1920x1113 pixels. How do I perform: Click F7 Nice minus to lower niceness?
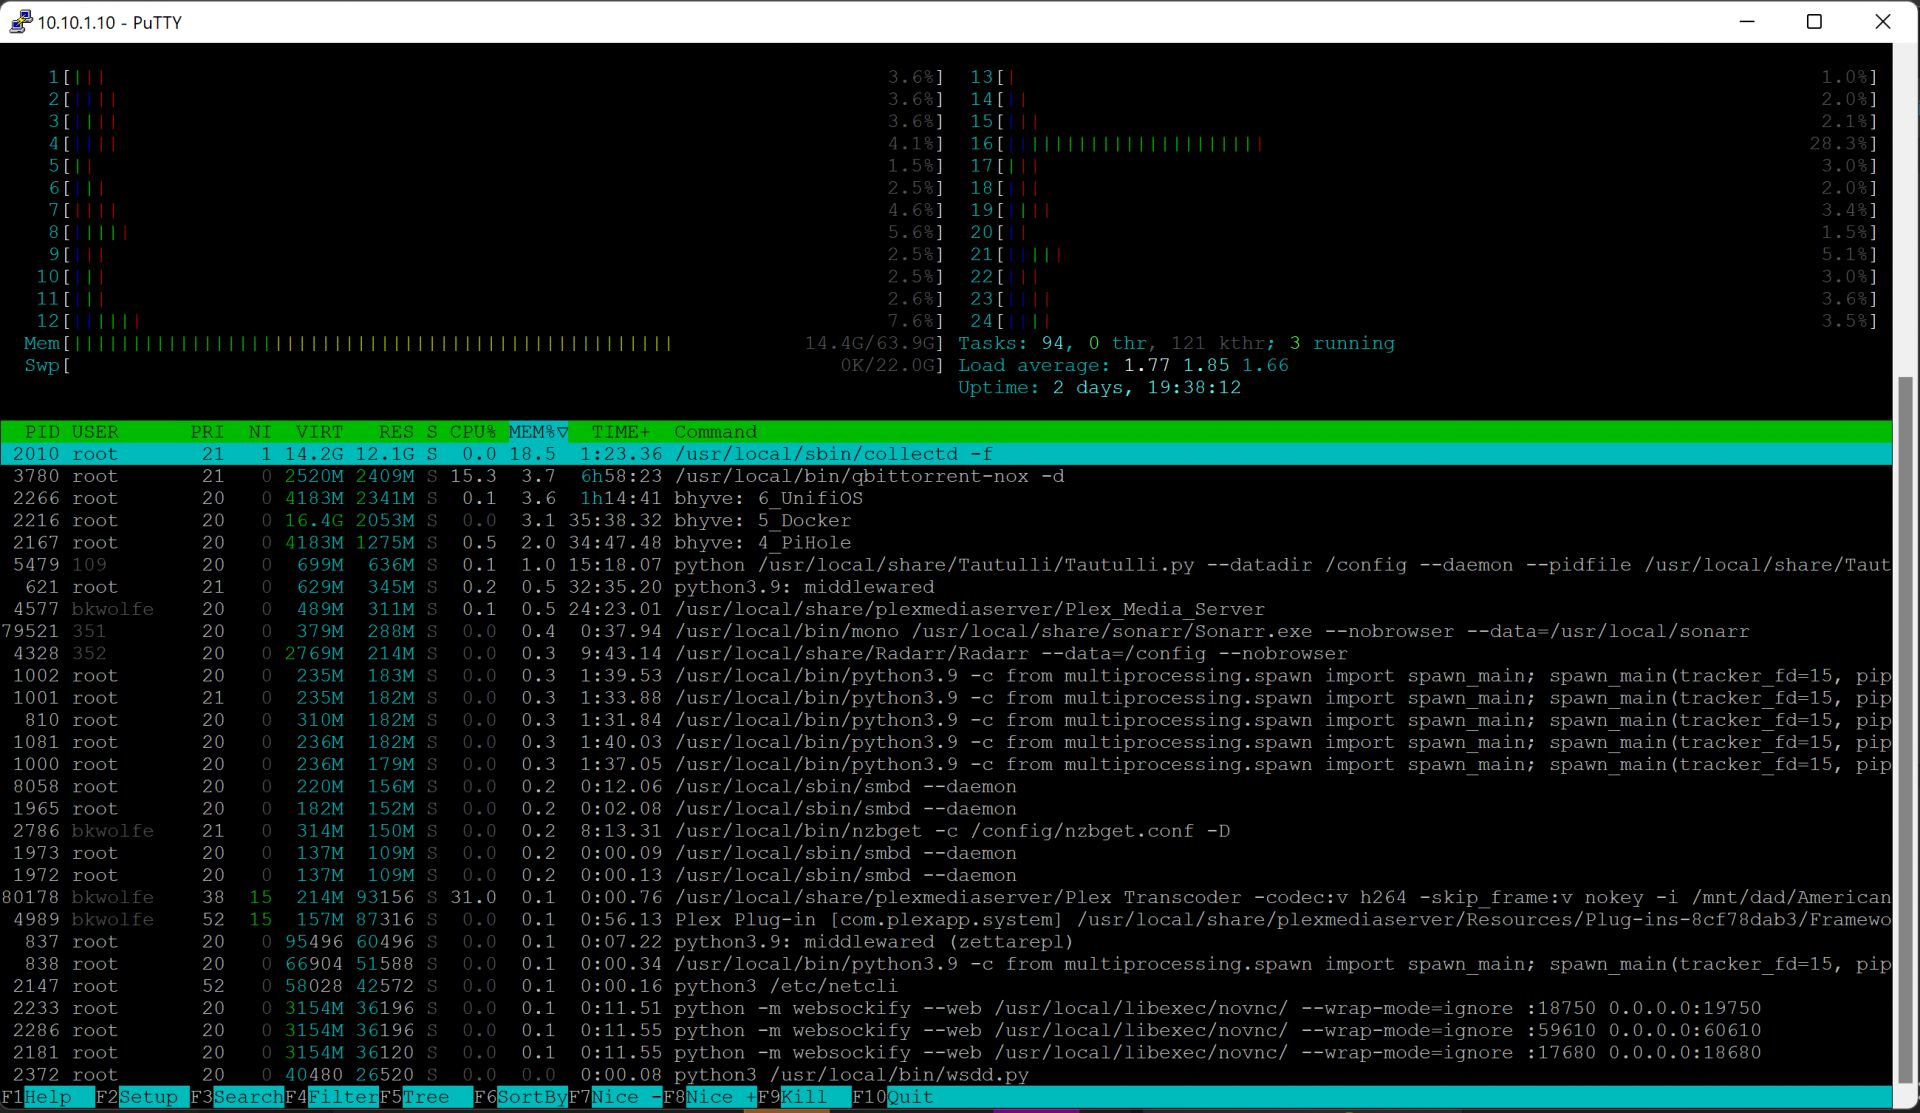tap(615, 1097)
